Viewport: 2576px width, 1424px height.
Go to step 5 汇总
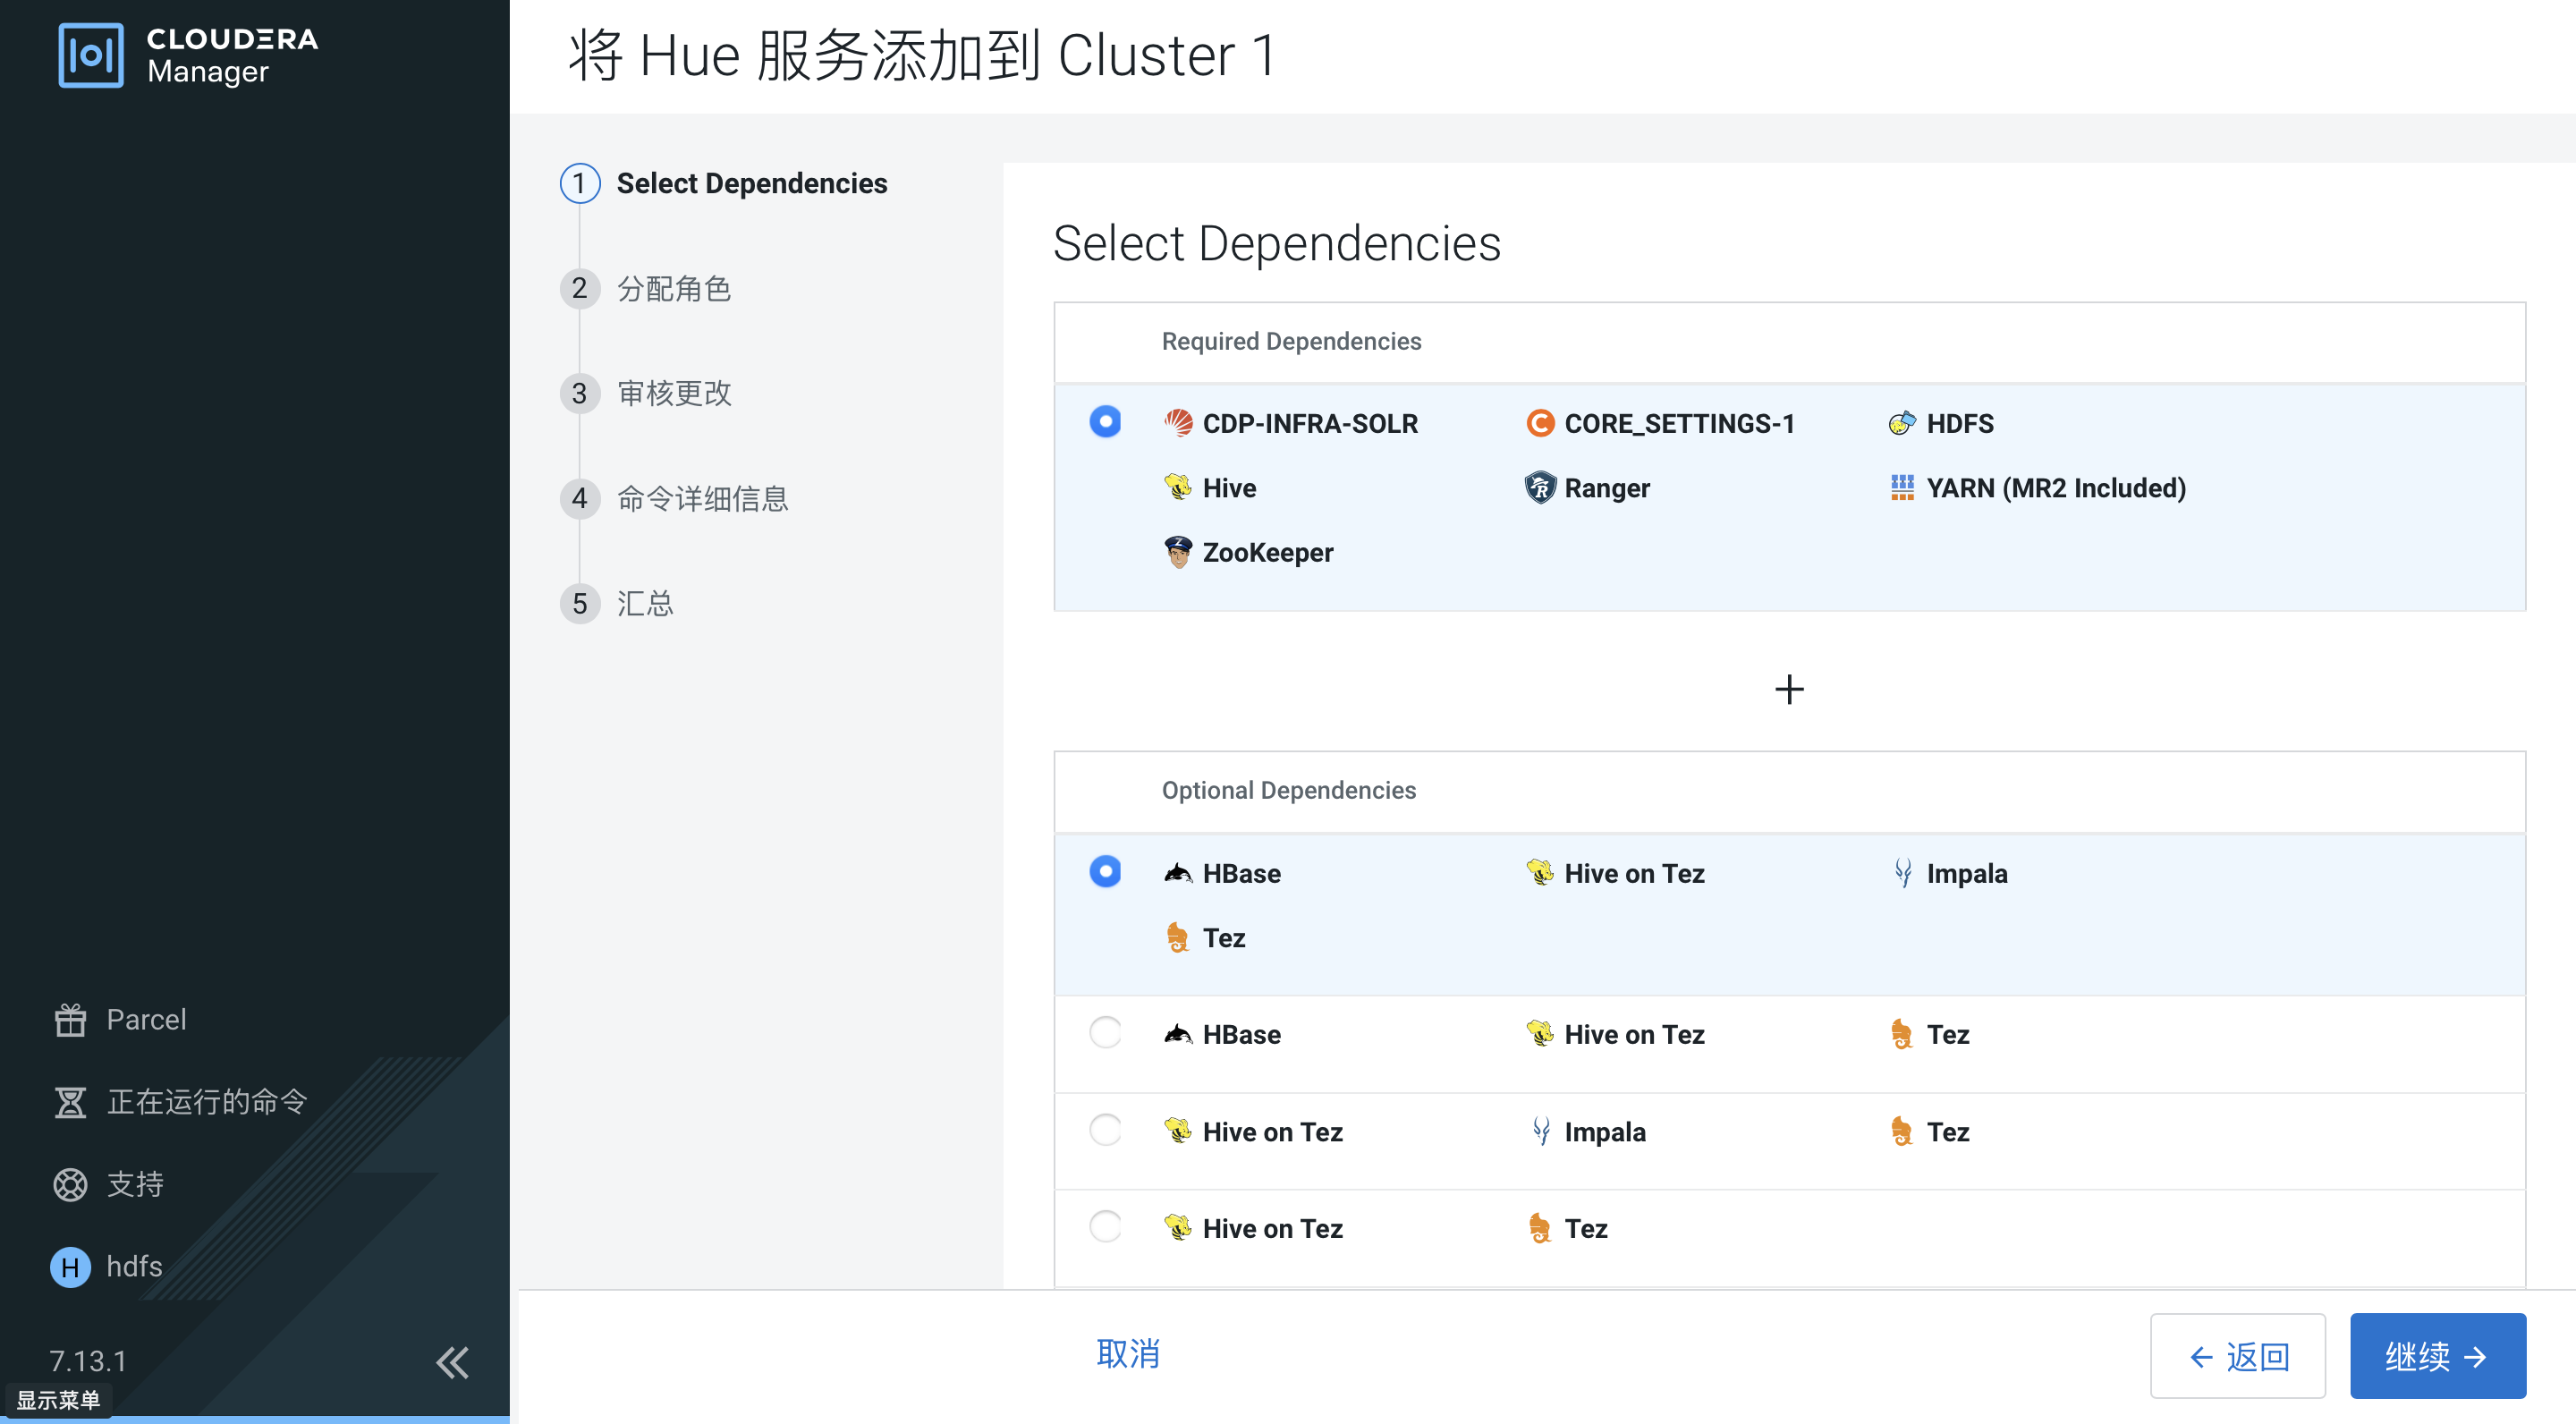[x=644, y=604]
